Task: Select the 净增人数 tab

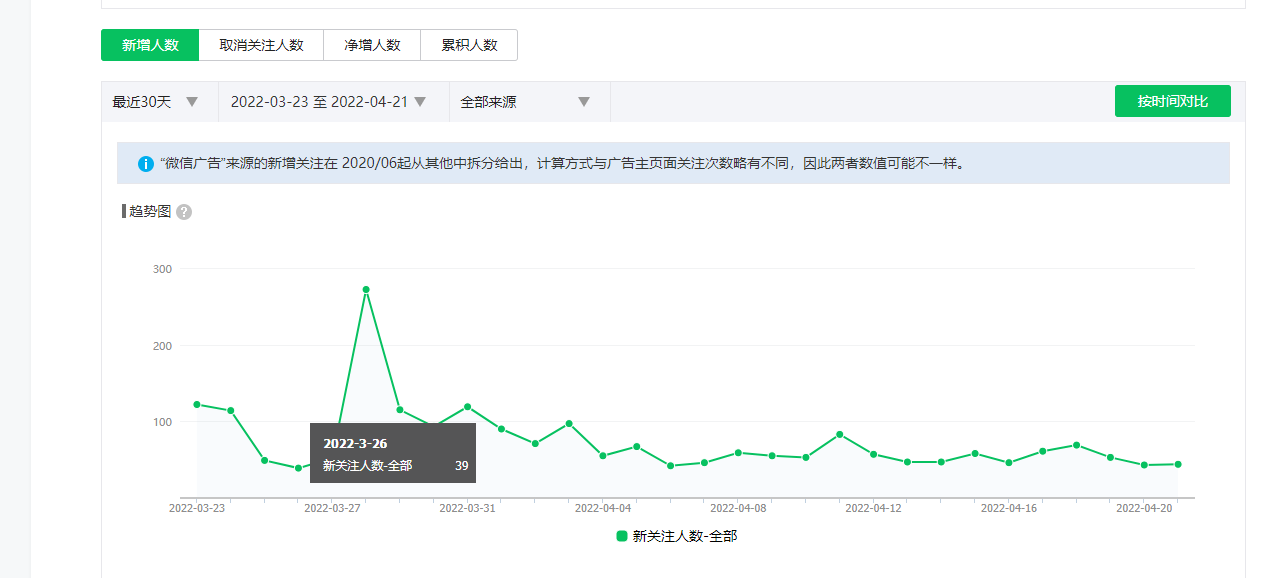Action: tap(372, 45)
